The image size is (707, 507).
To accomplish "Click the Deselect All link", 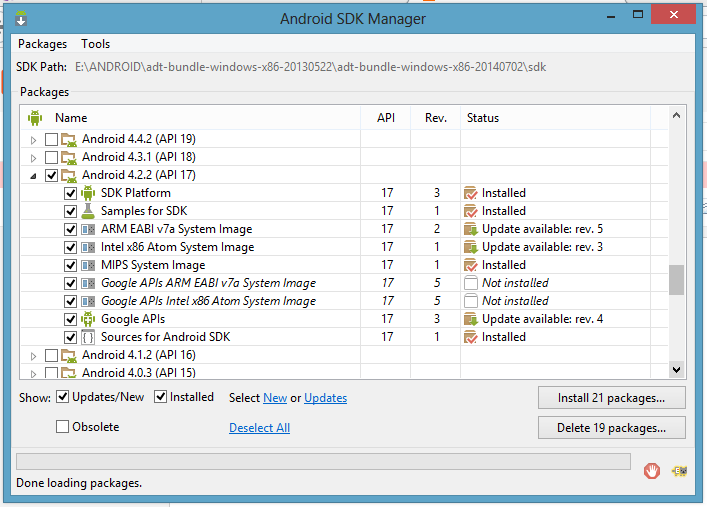I will 259,428.
